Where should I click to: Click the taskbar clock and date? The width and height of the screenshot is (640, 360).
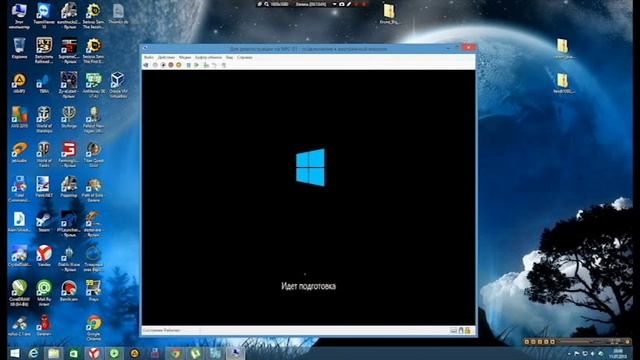pyautogui.click(x=618, y=353)
